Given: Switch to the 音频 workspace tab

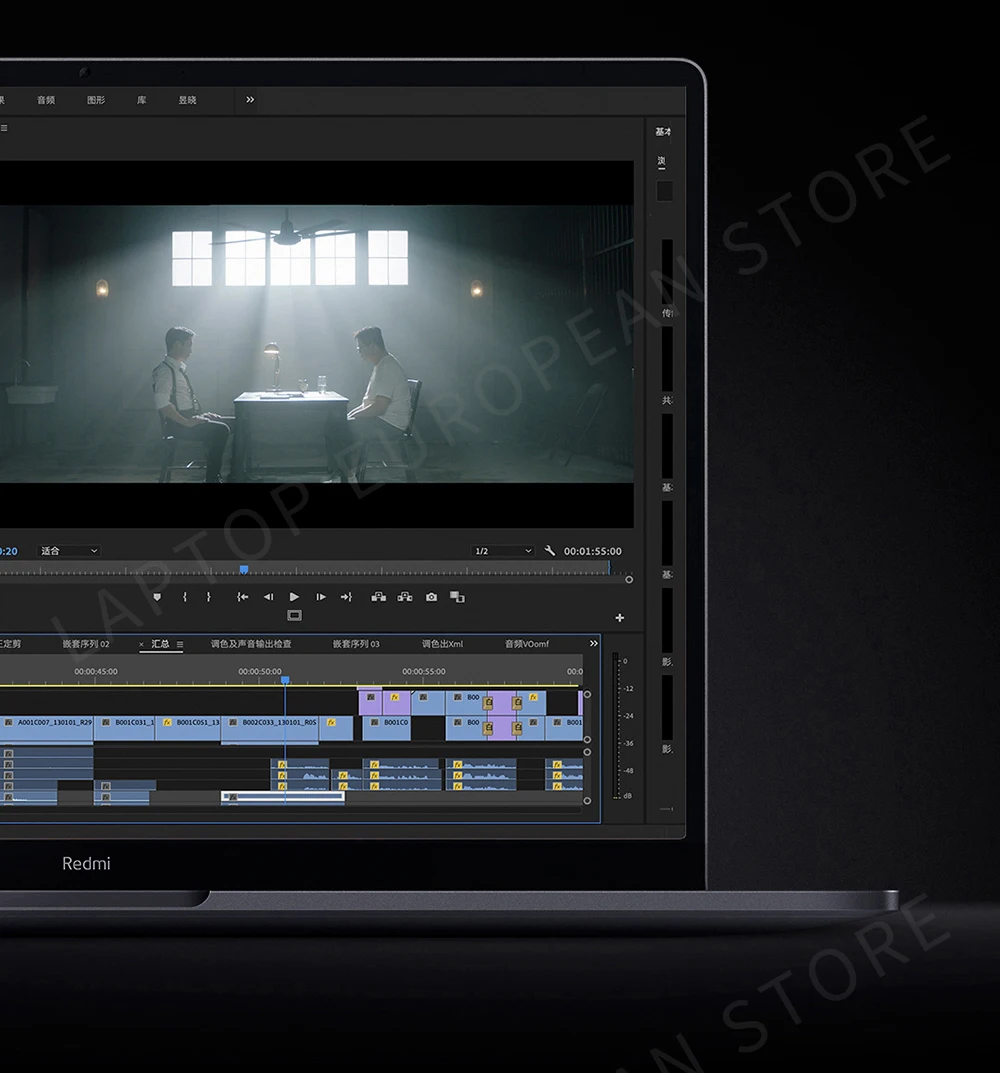Looking at the screenshot, I should (x=46, y=100).
